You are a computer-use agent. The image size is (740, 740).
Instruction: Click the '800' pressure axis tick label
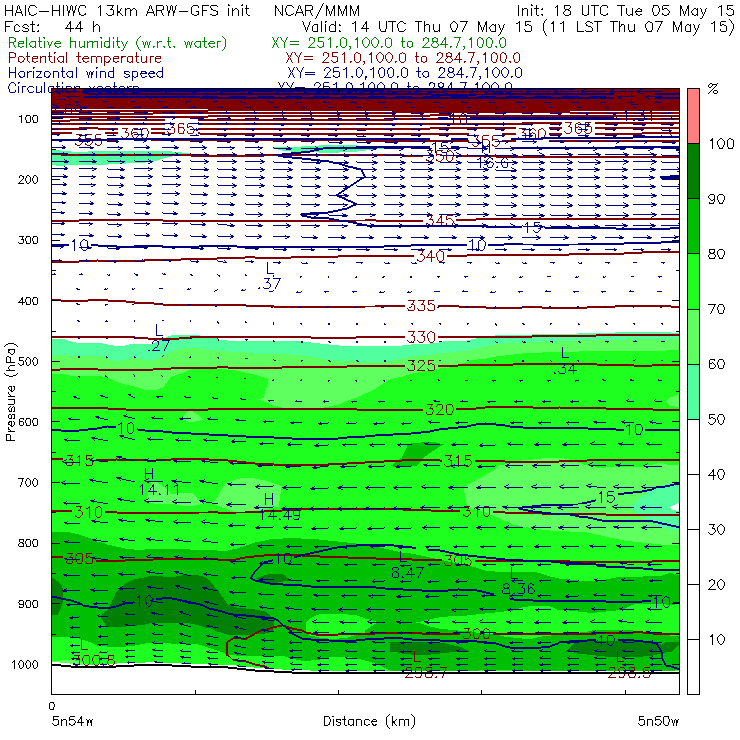(x=28, y=543)
